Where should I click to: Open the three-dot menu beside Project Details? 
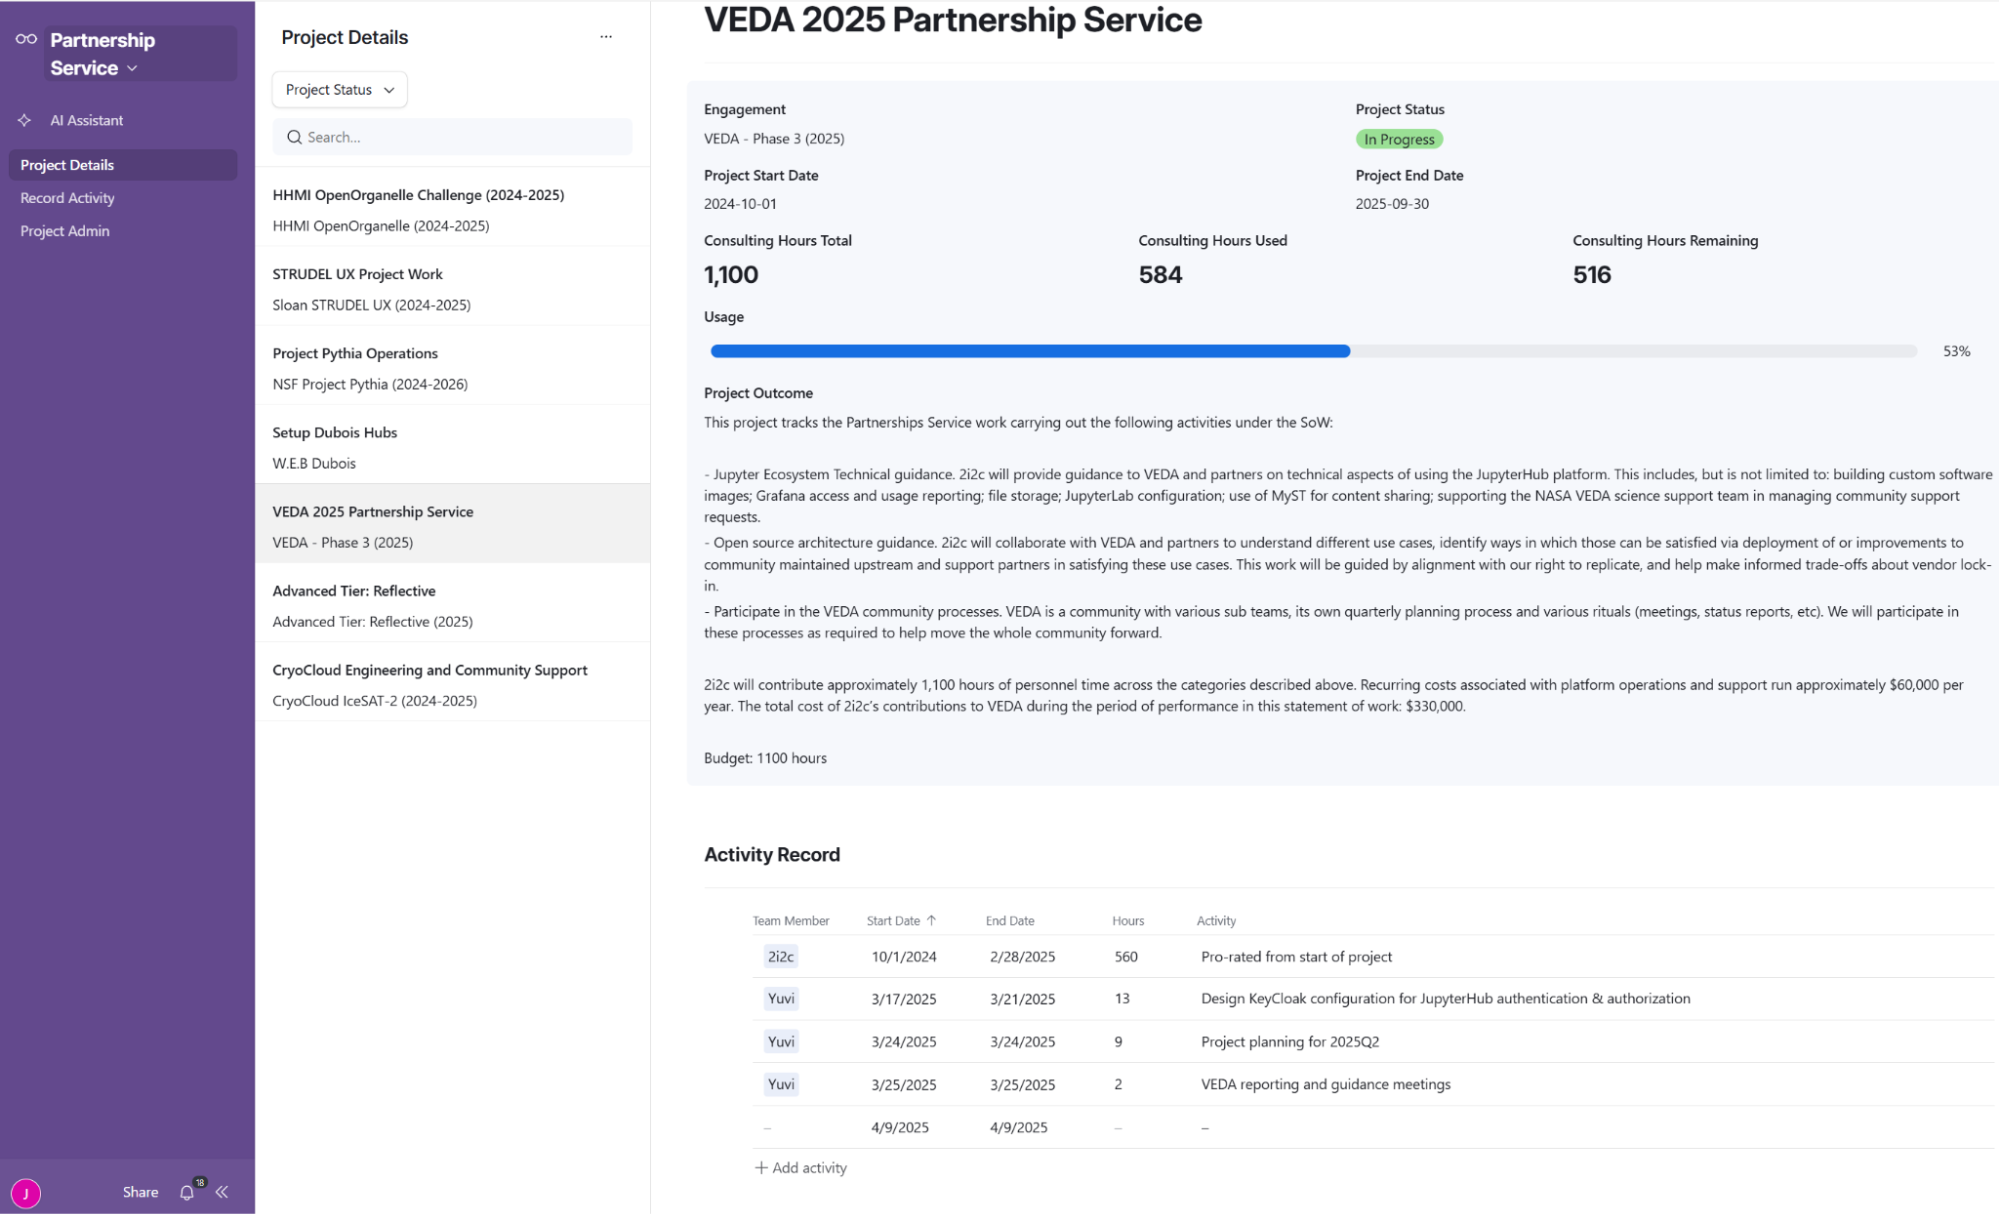coord(606,37)
